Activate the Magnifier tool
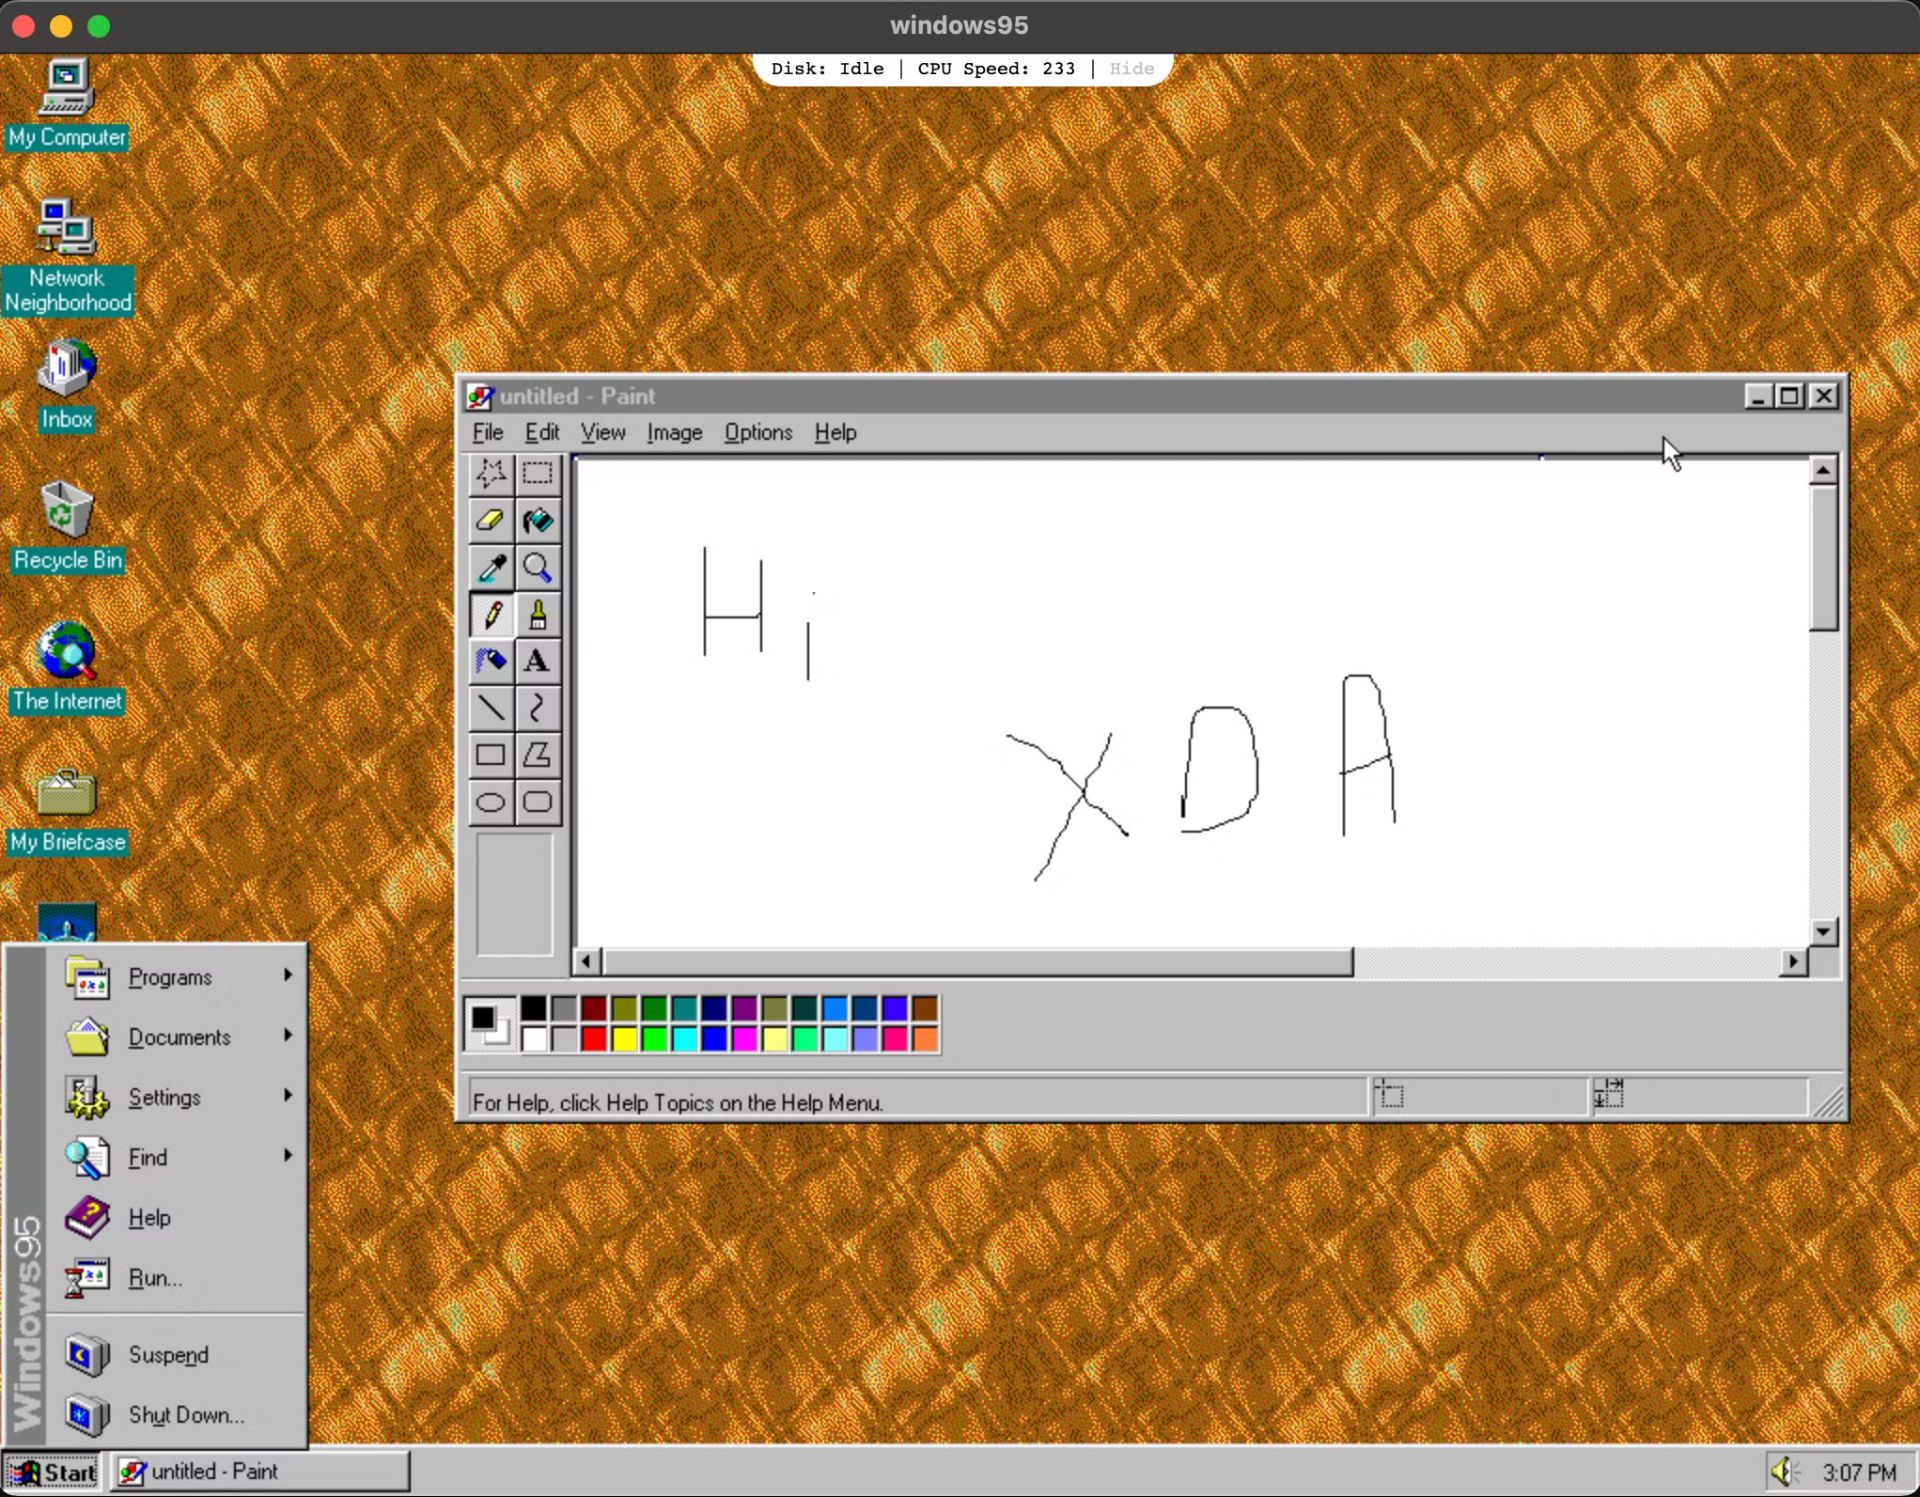The width and height of the screenshot is (1920, 1497). coord(537,568)
